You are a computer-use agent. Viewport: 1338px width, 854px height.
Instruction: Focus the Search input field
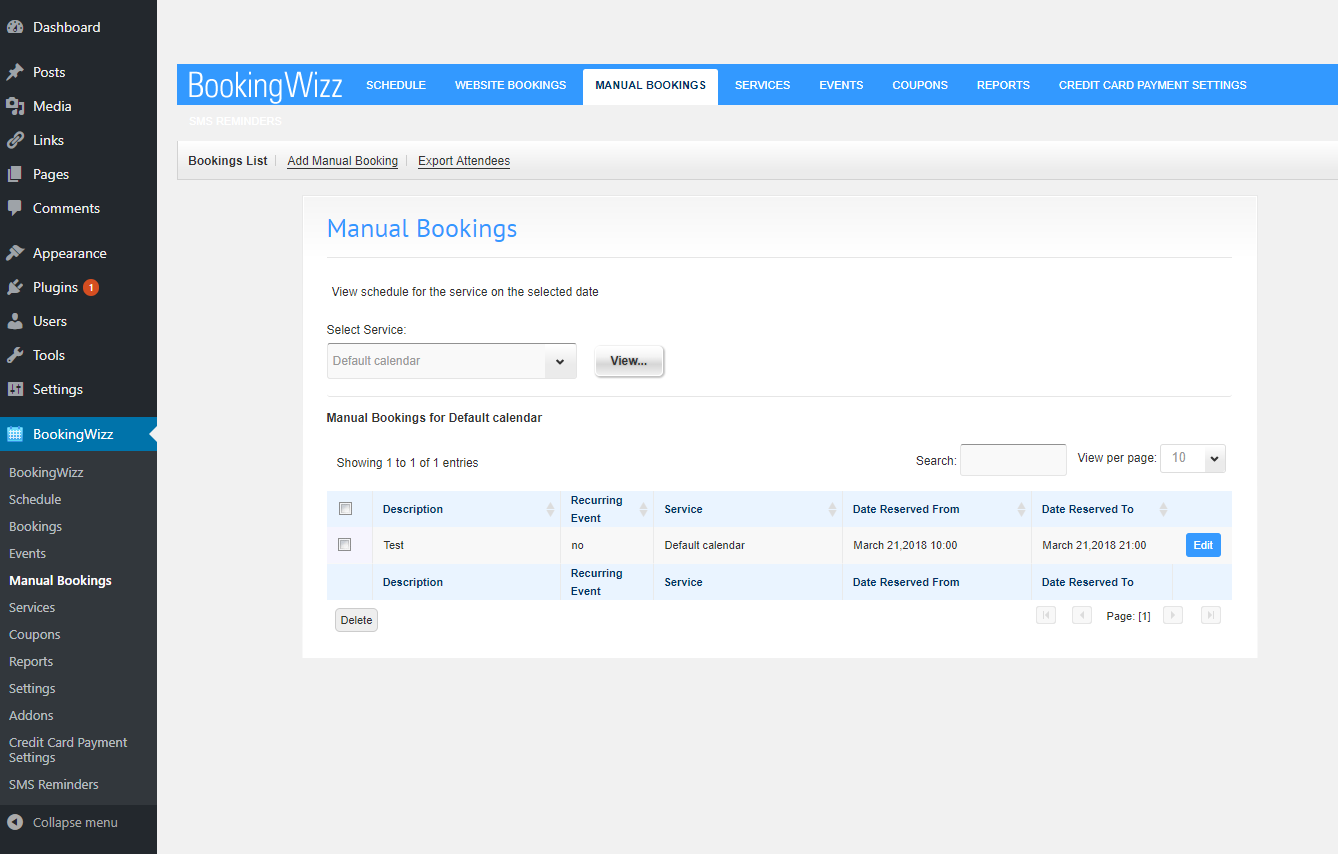coord(1013,460)
